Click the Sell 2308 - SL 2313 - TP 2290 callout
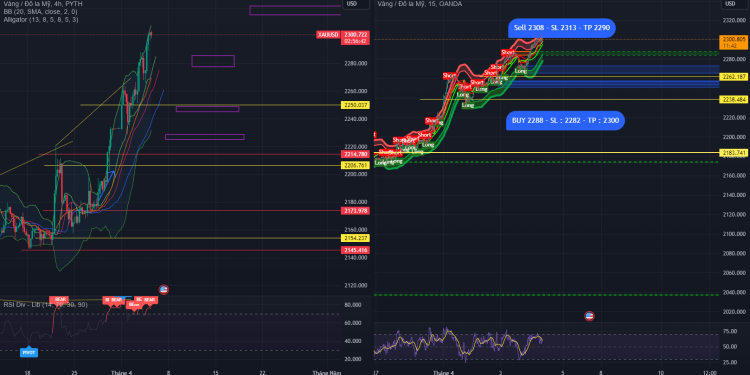The width and height of the screenshot is (750, 375). coord(562,28)
